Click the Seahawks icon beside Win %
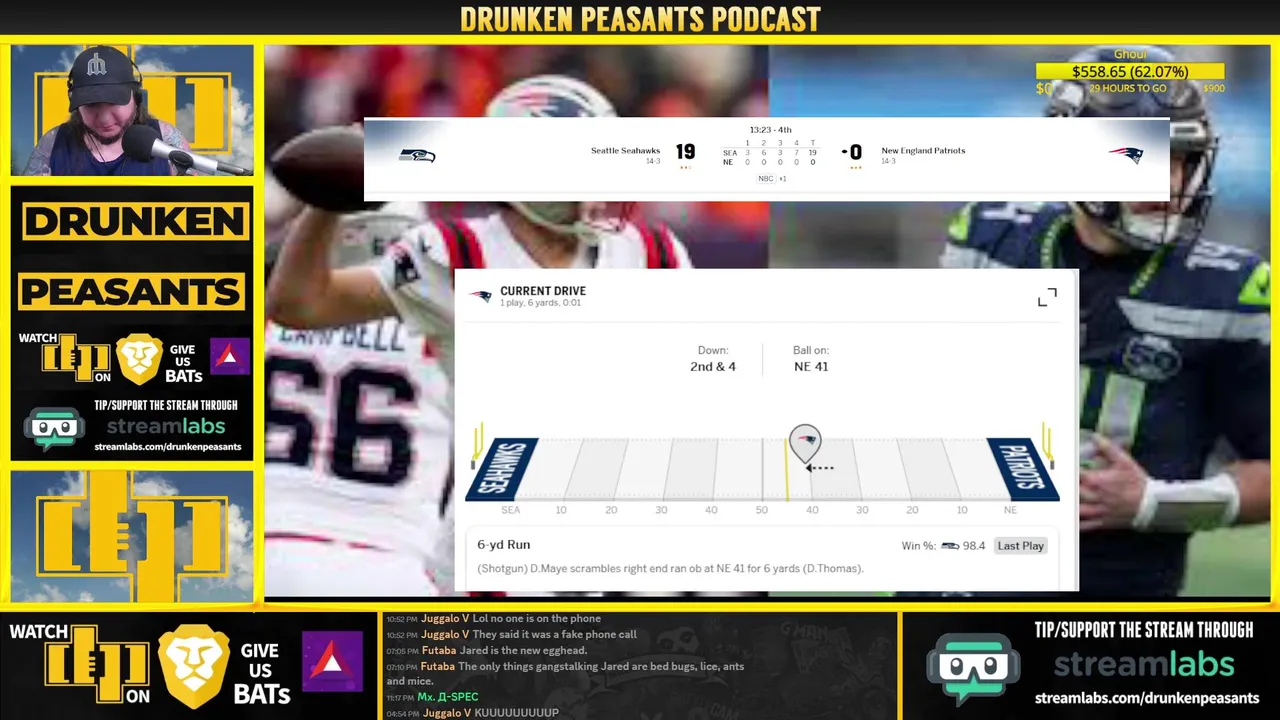This screenshot has width=1280, height=720. tap(950, 546)
